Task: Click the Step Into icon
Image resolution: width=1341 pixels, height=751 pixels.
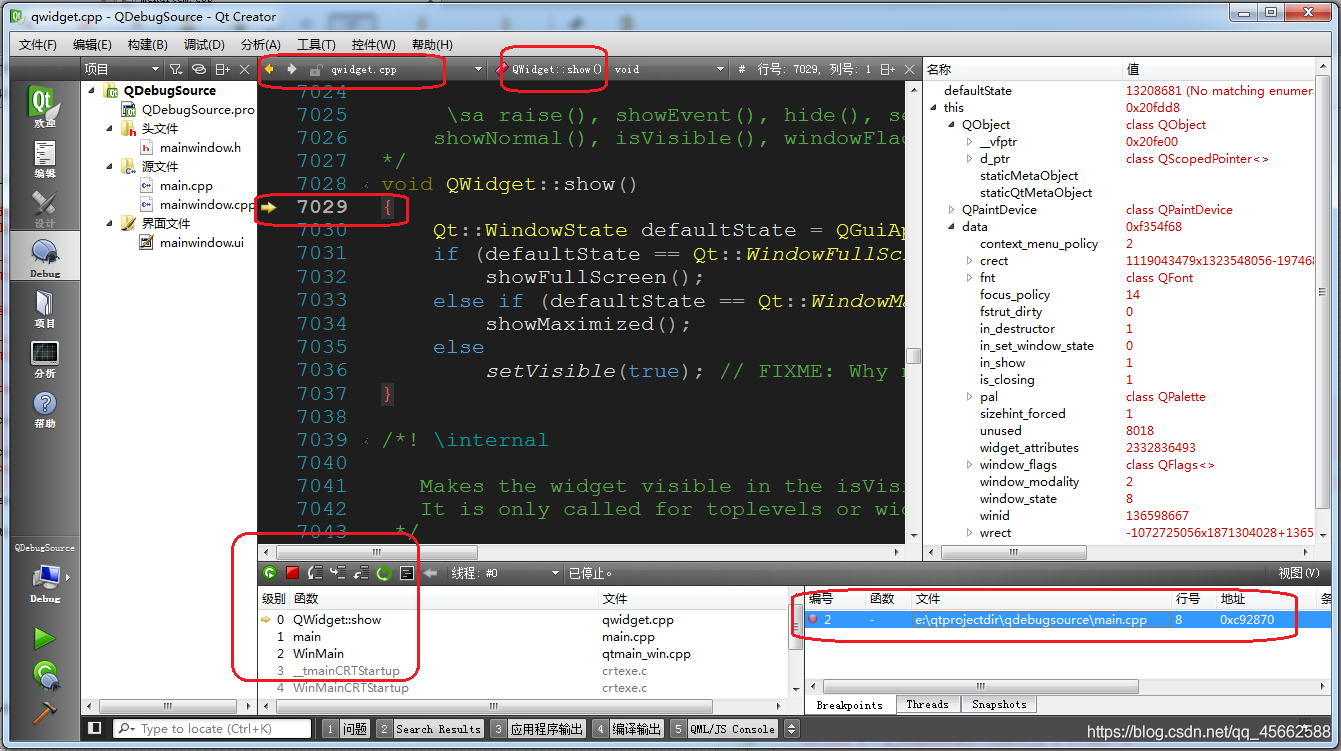Action: [x=338, y=573]
